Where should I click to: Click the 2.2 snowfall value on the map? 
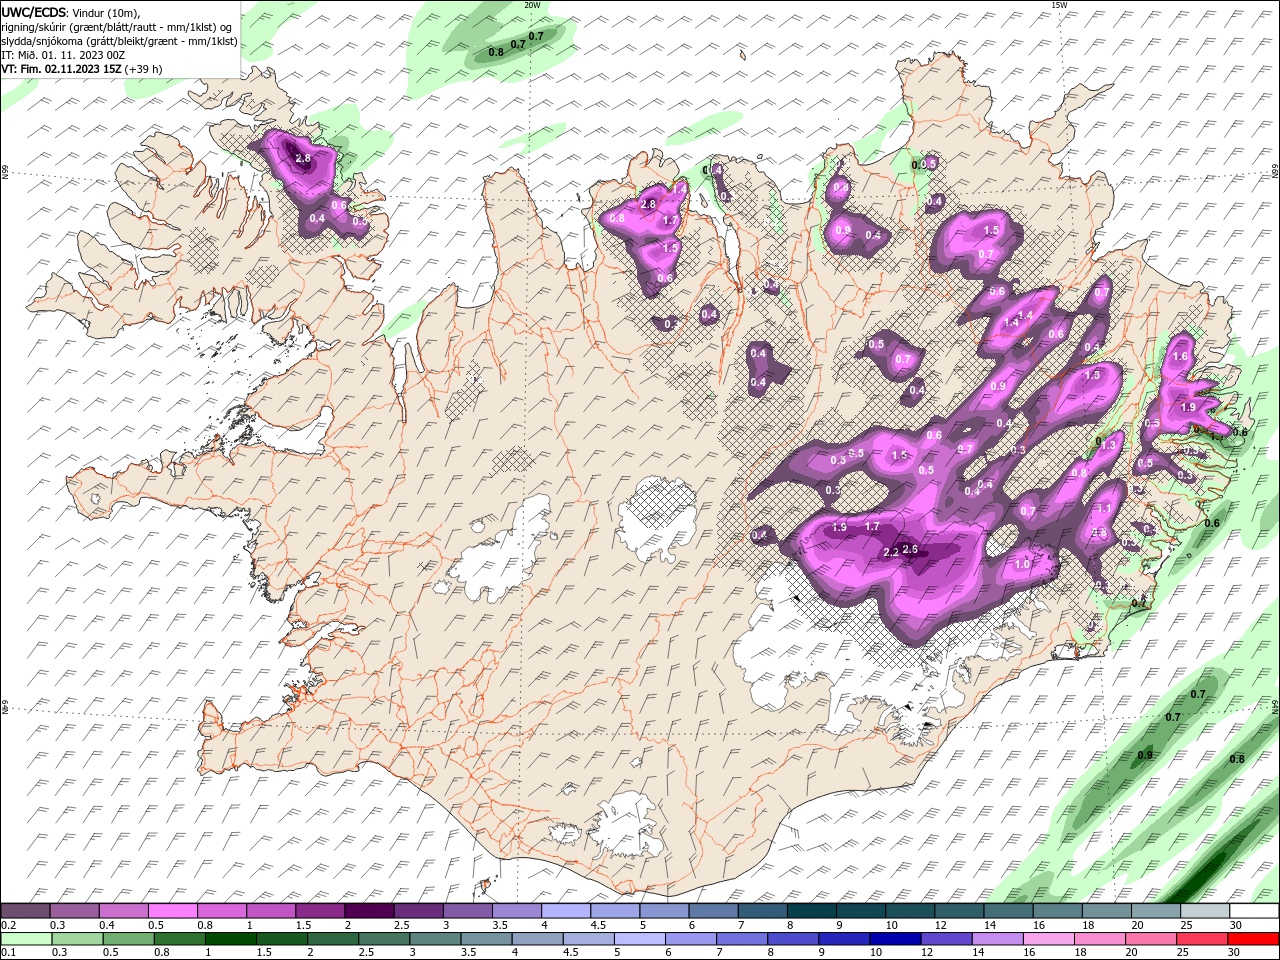[891, 552]
